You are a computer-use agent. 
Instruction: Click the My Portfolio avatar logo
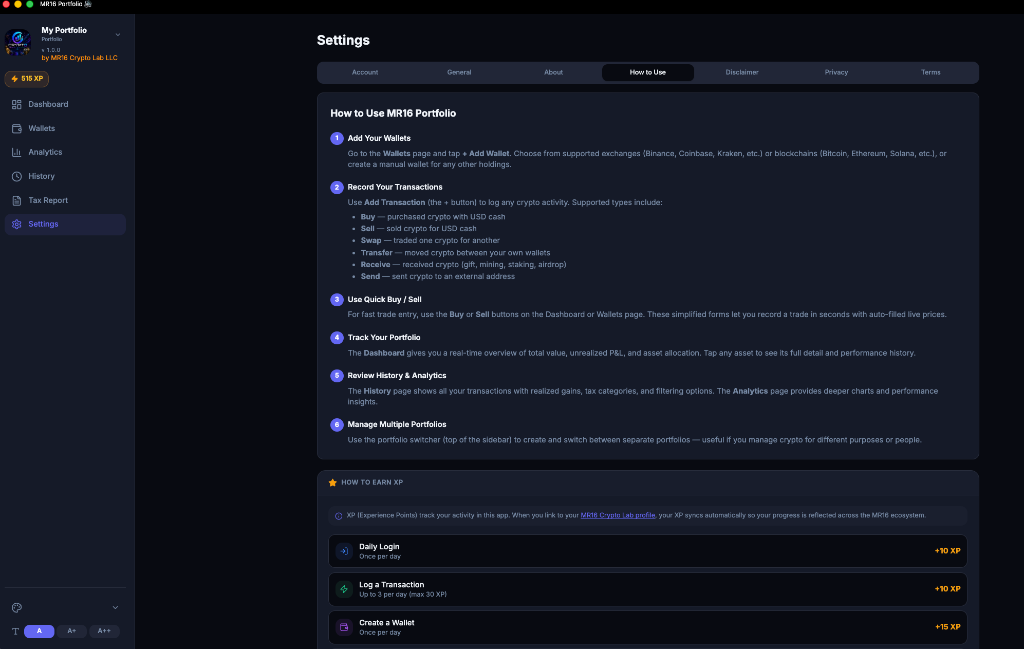[18, 42]
